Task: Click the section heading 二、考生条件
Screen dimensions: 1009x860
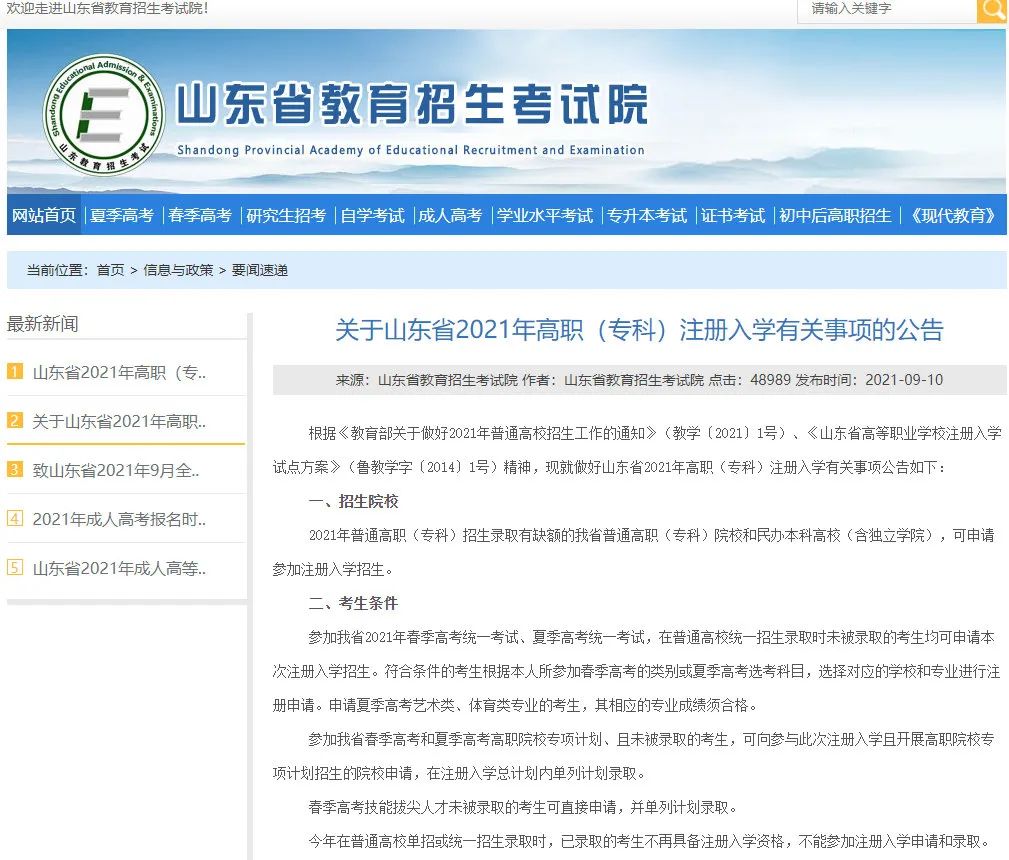Action: [353, 603]
